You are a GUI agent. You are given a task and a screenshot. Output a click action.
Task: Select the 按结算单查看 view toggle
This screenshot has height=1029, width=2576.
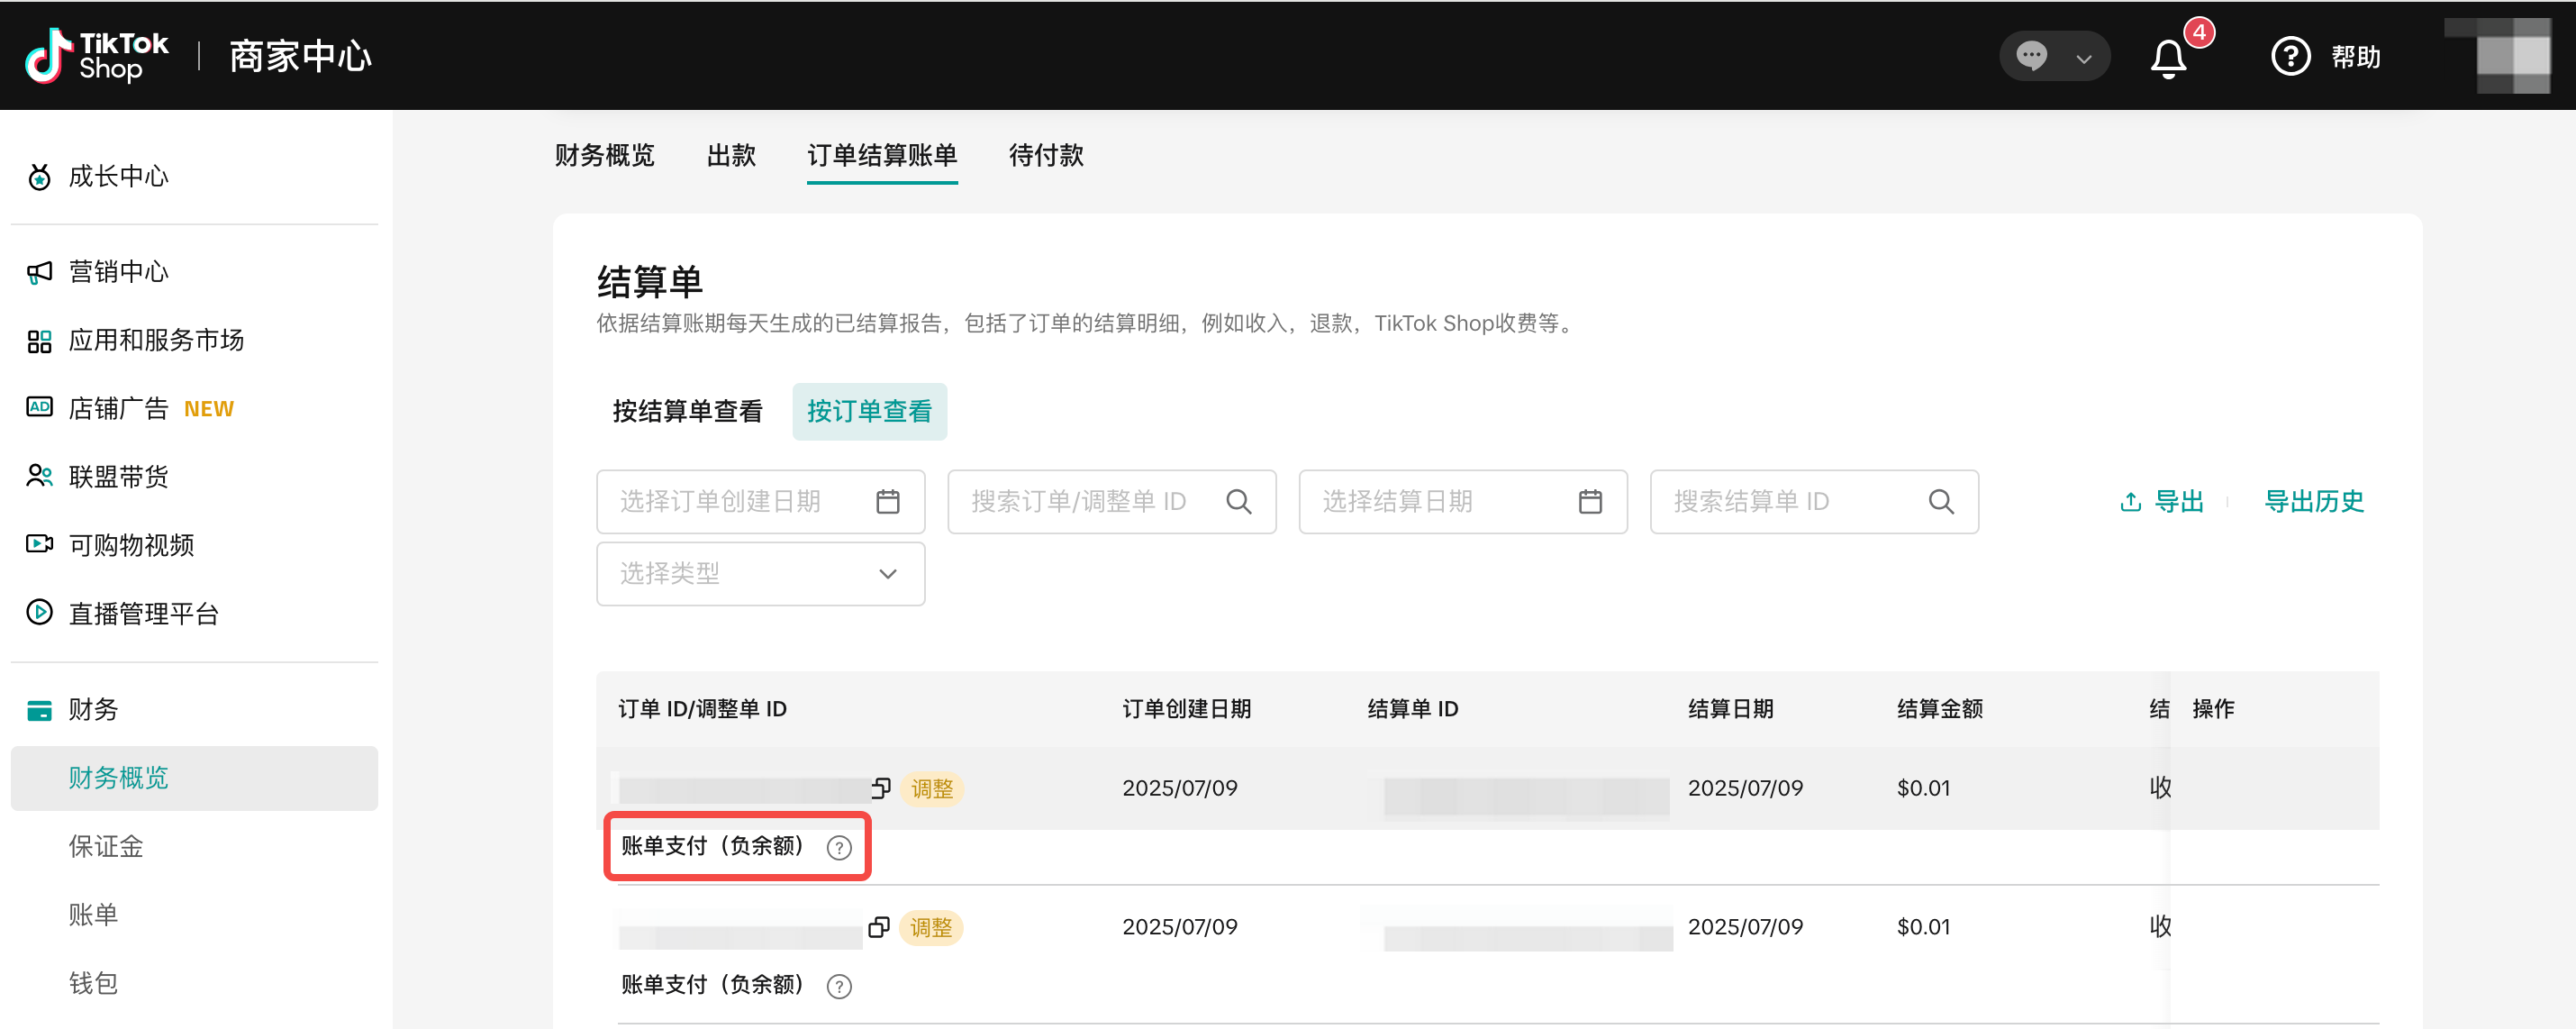687,411
